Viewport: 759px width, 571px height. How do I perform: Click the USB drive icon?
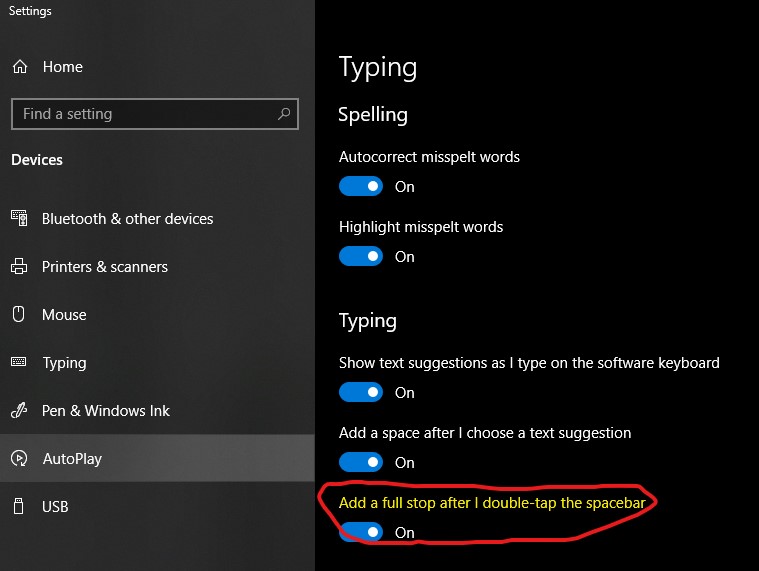click(x=18, y=506)
